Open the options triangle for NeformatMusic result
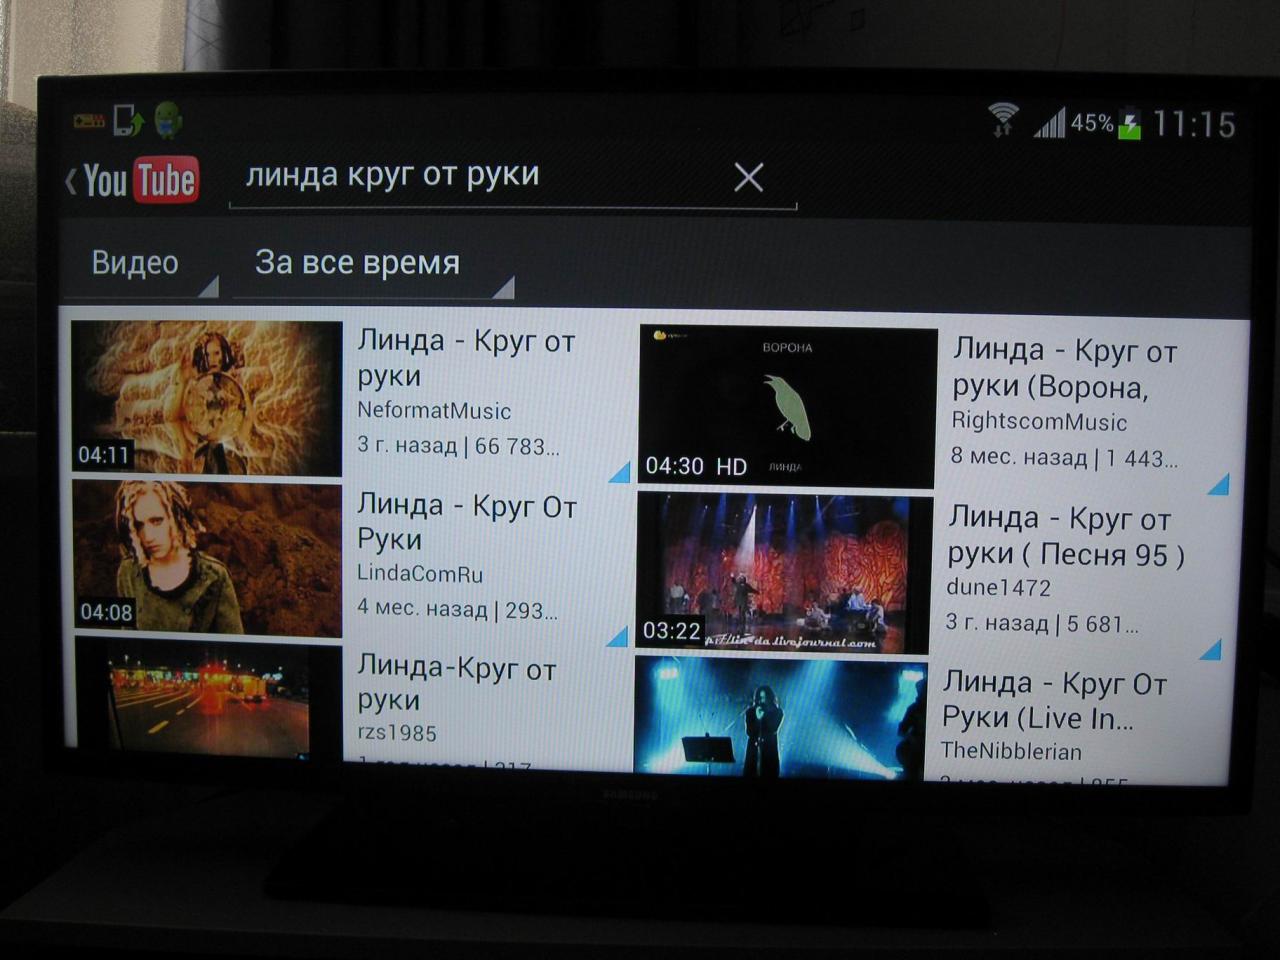 tap(619, 471)
